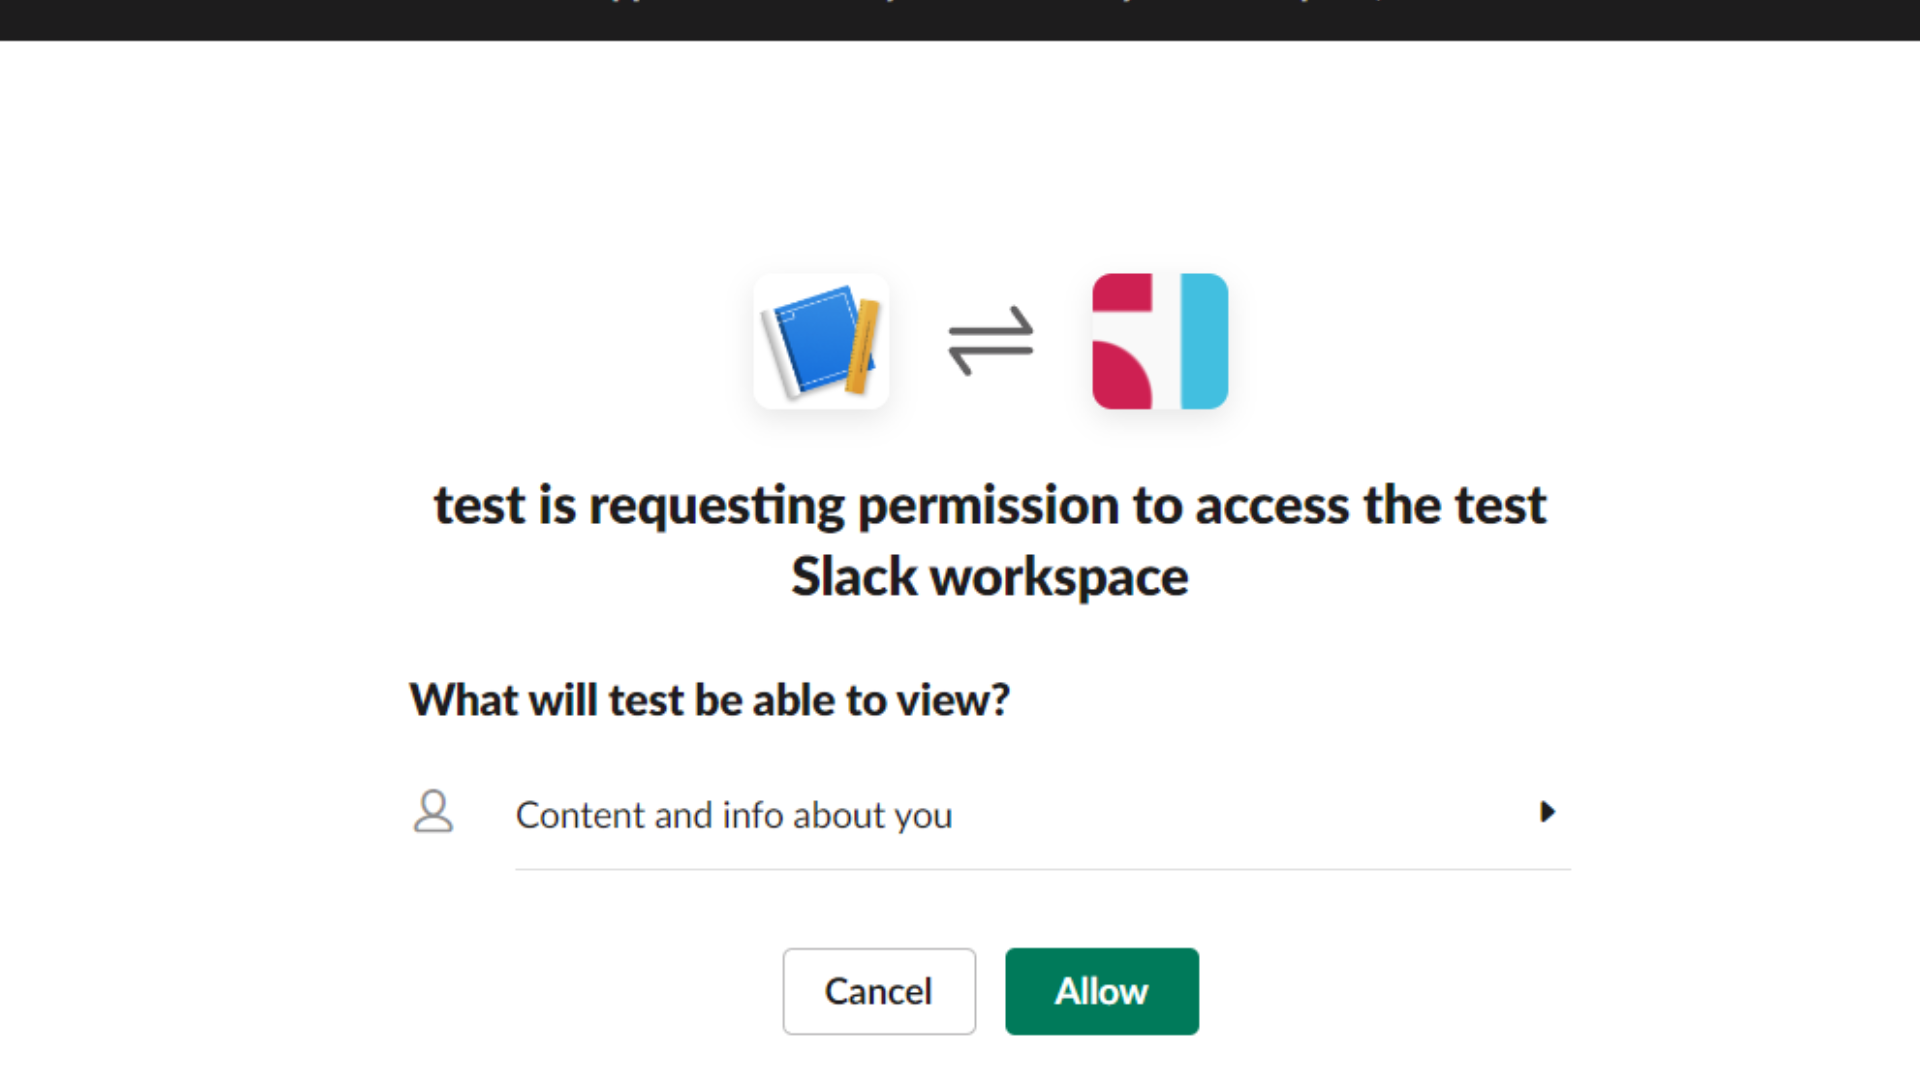Expand the Content and info disclosure triangle
This screenshot has width=1920, height=1080.
pos(1547,812)
